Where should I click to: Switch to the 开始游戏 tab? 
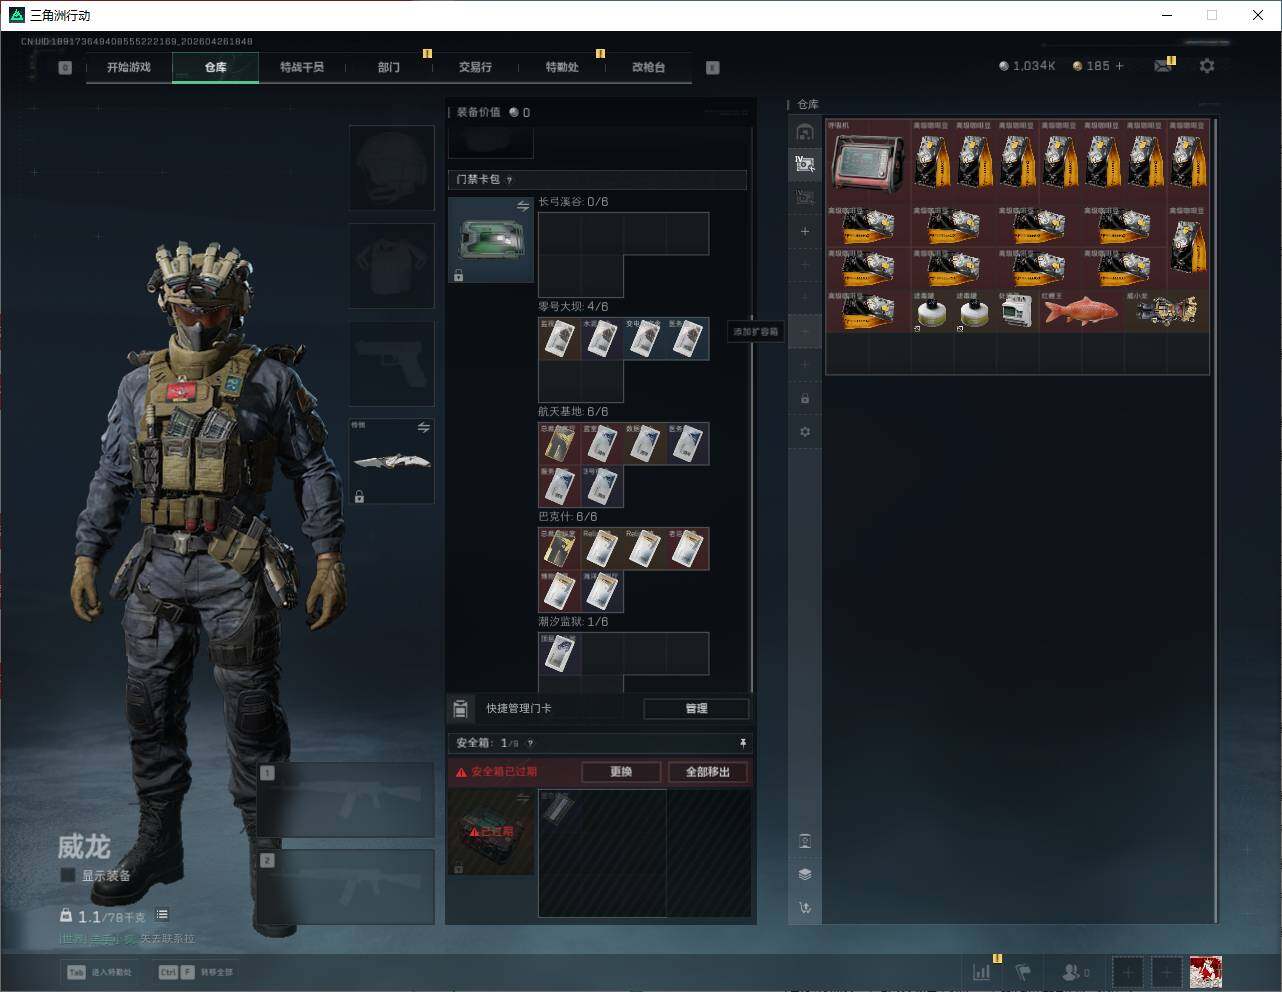point(129,67)
